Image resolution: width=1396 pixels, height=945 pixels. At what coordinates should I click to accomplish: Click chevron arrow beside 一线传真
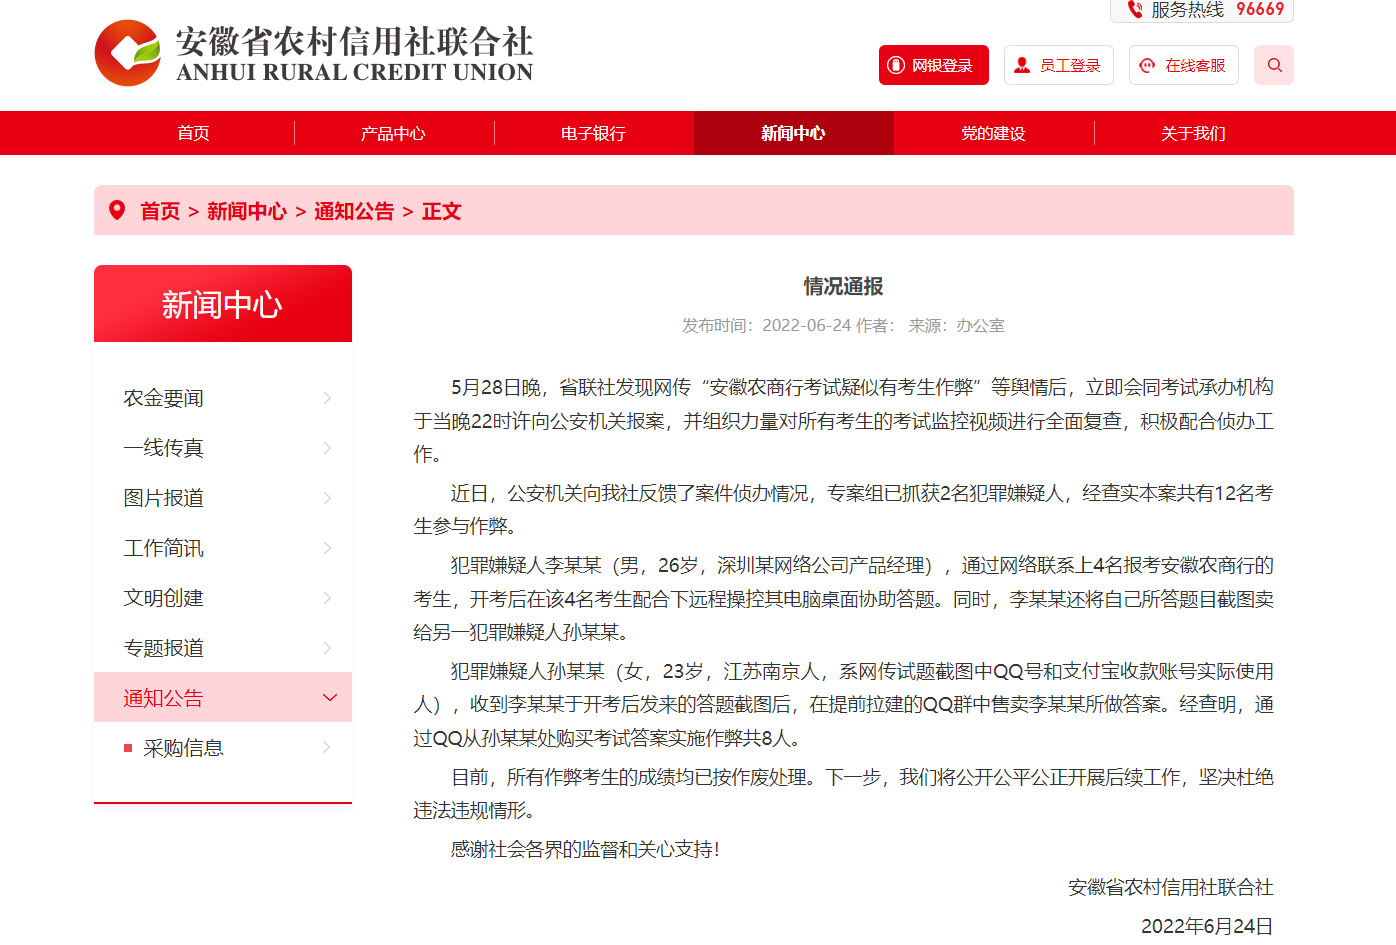pos(327,448)
